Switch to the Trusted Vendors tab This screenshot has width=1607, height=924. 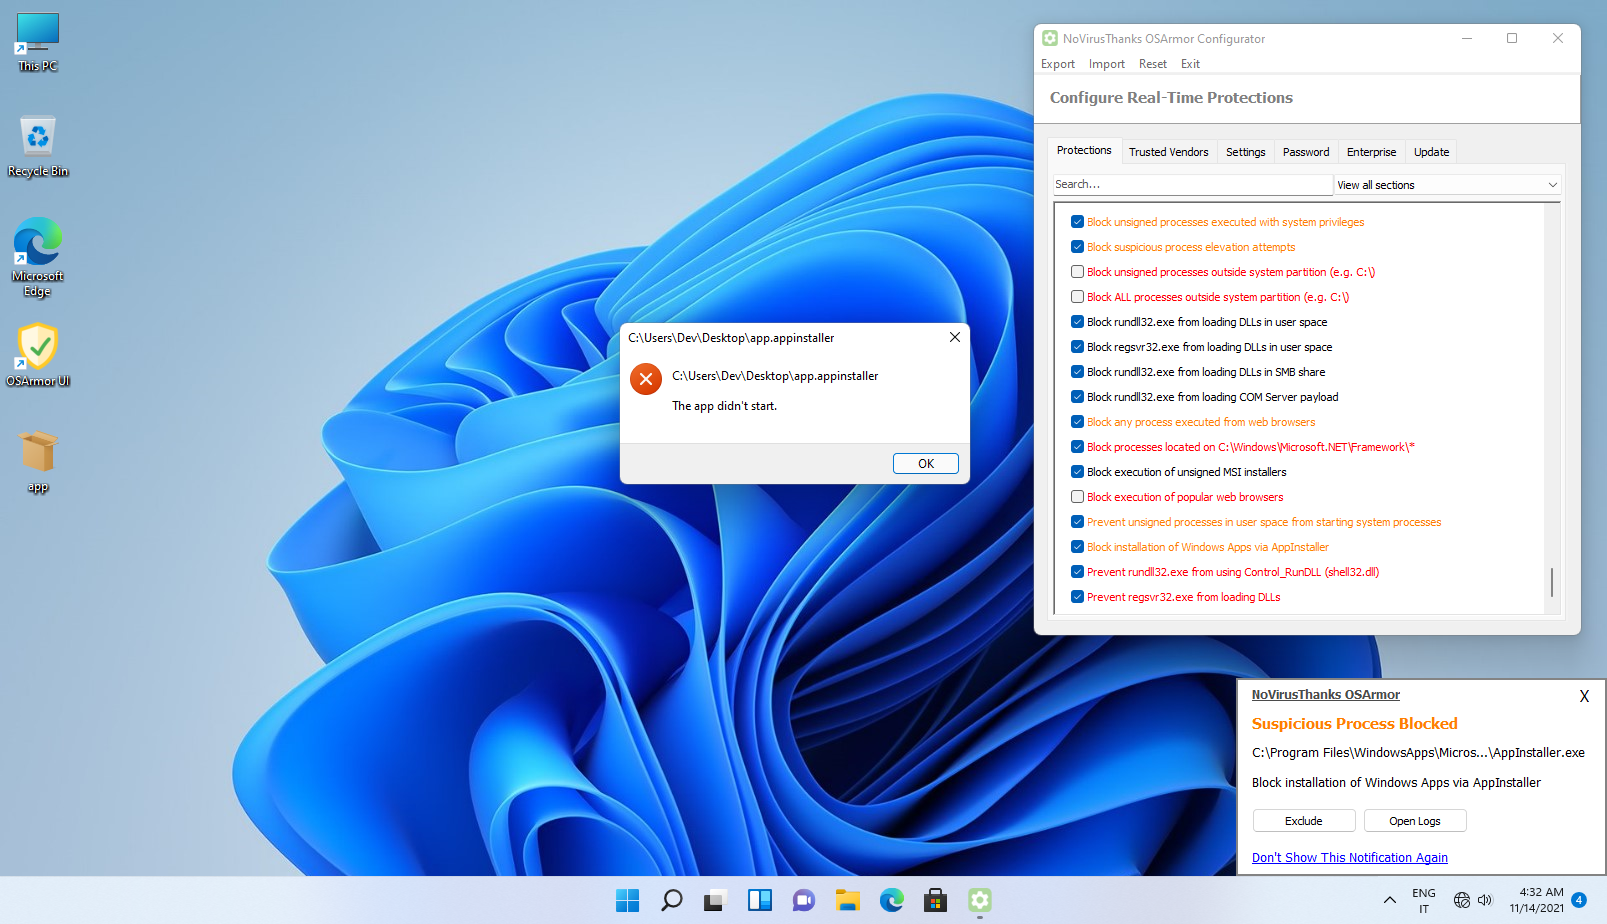tap(1168, 152)
